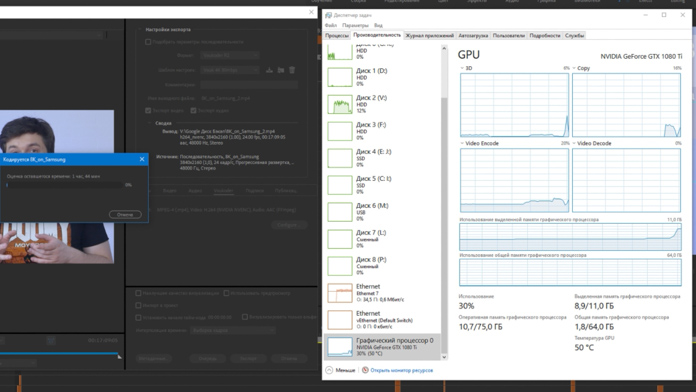Click the blue preview timeline bar
The height and width of the screenshot is (392, 696).
pos(59,353)
